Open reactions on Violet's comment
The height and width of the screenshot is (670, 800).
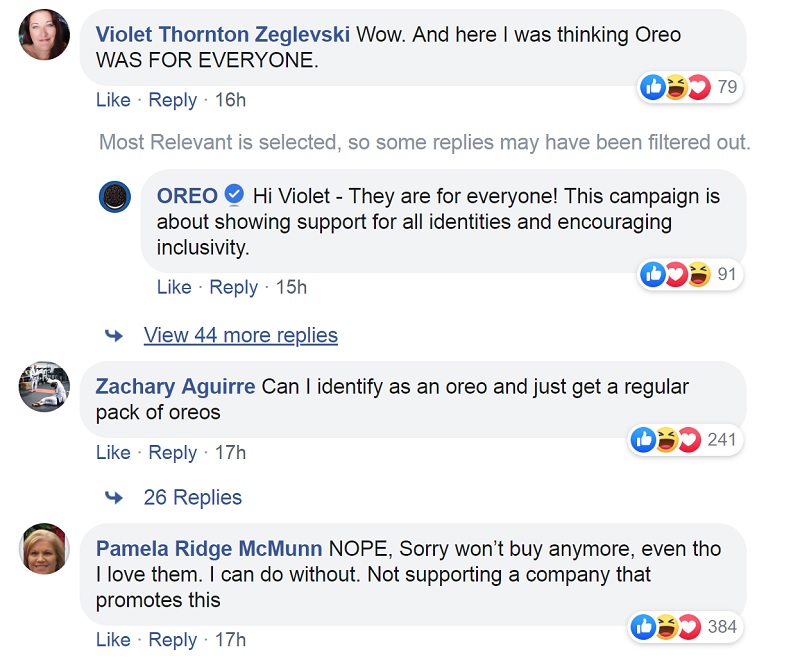(x=691, y=87)
